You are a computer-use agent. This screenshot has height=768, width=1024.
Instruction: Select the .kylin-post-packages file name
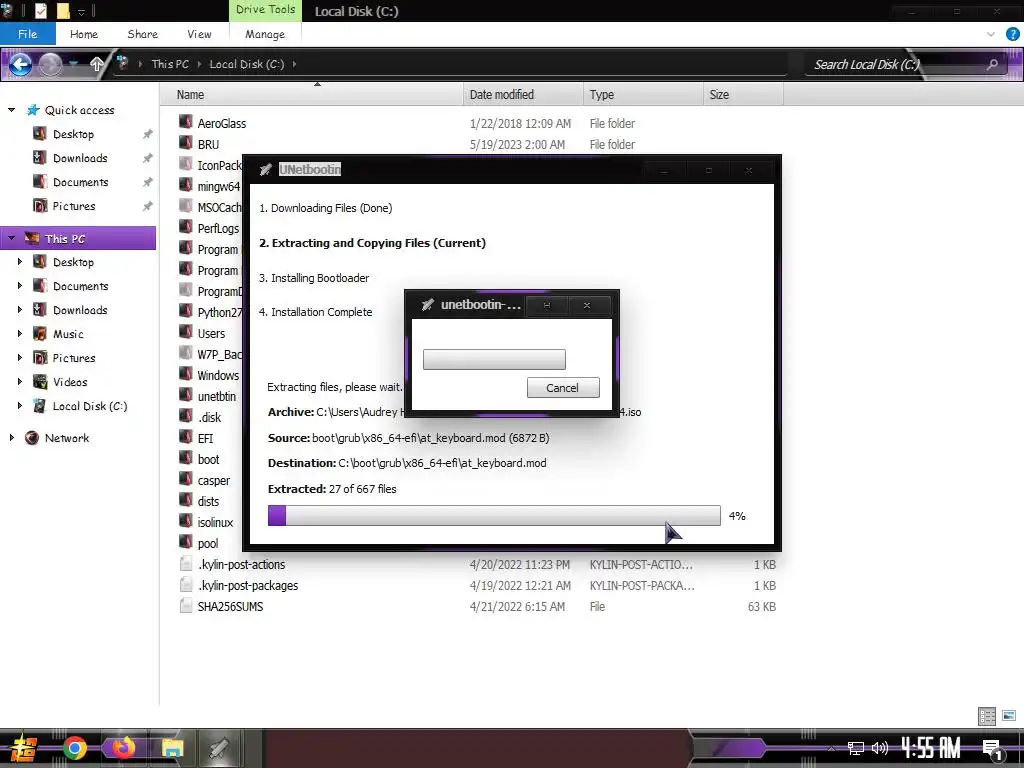point(248,585)
